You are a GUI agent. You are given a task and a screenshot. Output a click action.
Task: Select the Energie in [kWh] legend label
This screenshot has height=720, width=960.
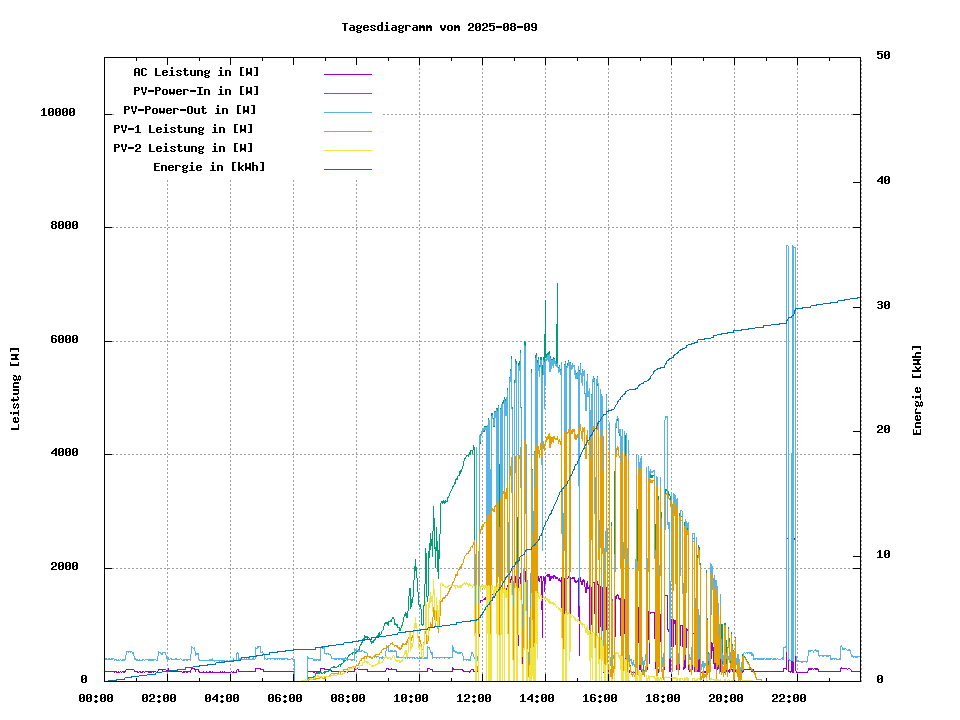(209, 167)
